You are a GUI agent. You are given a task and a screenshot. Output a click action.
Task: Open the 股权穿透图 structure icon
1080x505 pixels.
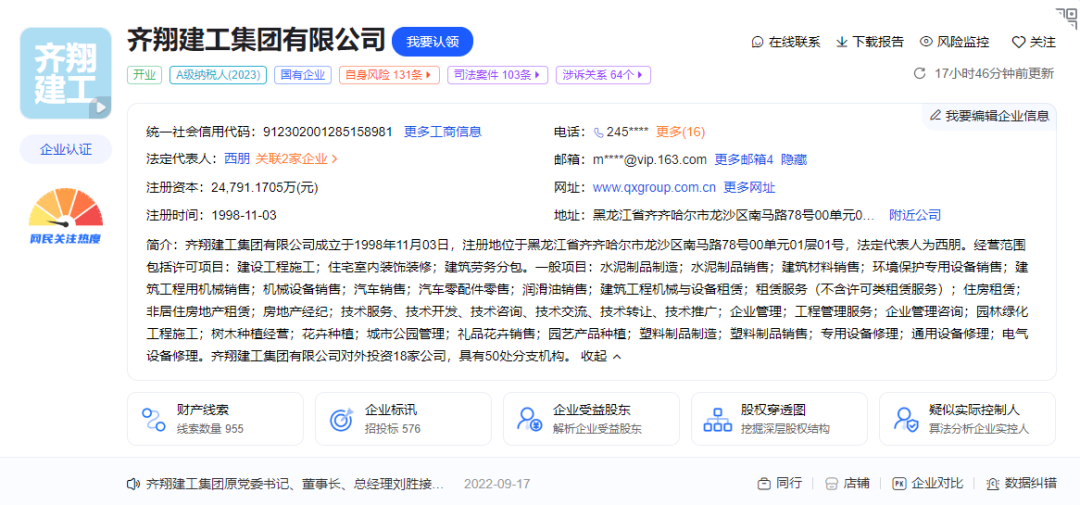[717, 419]
